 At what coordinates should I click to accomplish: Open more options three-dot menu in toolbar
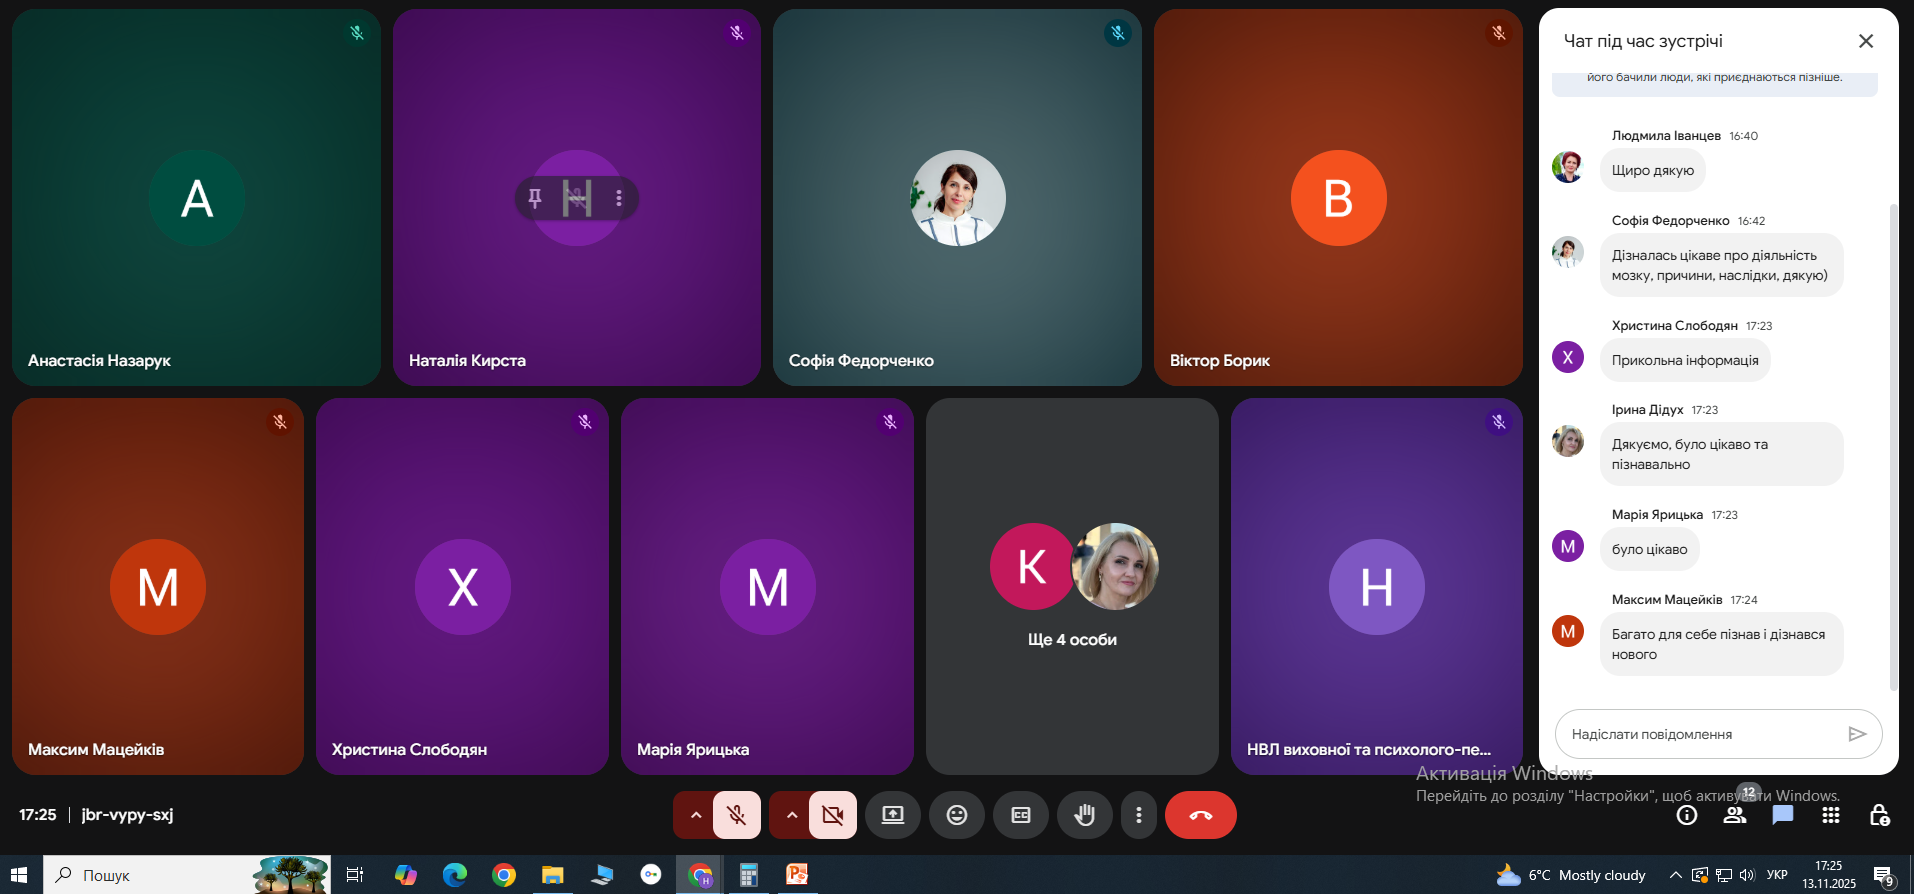pyautogui.click(x=1139, y=815)
